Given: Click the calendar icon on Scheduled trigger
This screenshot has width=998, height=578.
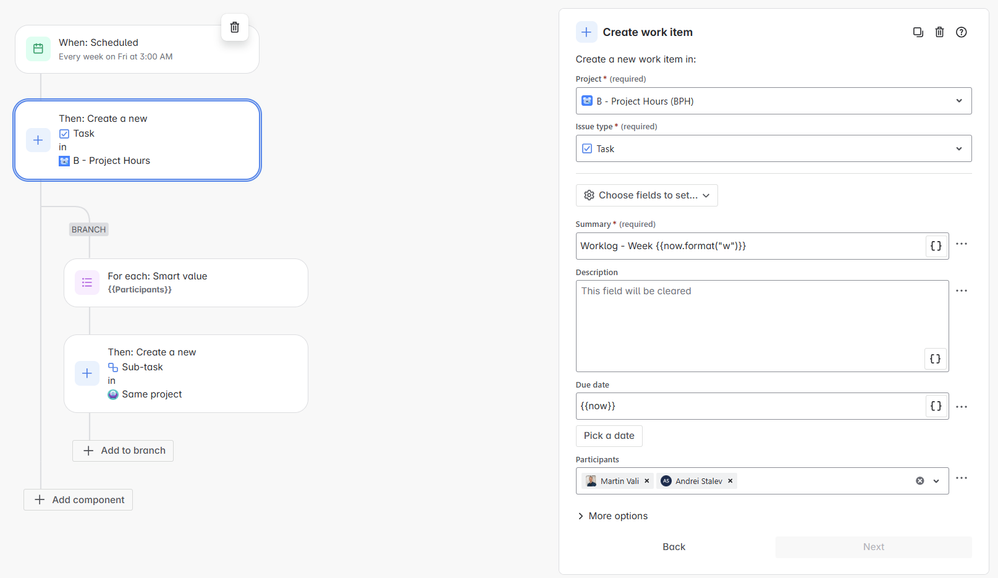Looking at the screenshot, I should coord(38,49).
